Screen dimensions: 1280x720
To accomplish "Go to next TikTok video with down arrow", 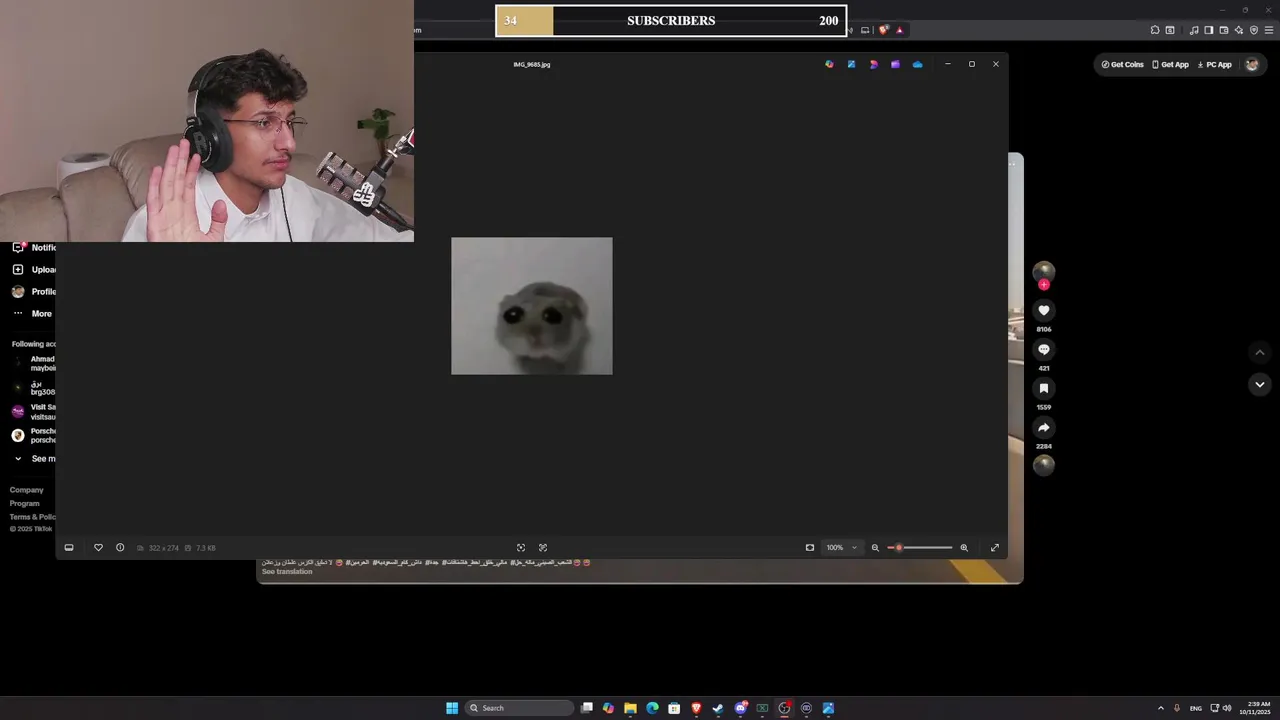I will pyautogui.click(x=1260, y=384).
